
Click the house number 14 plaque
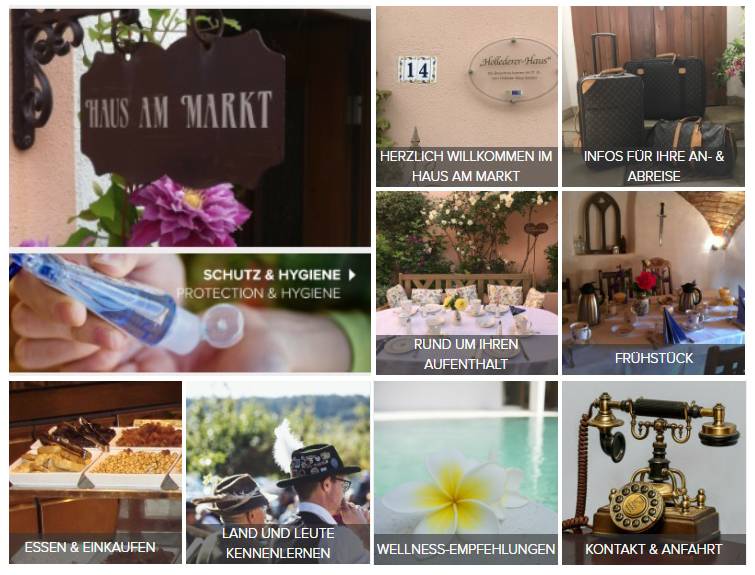click(417, 70)
